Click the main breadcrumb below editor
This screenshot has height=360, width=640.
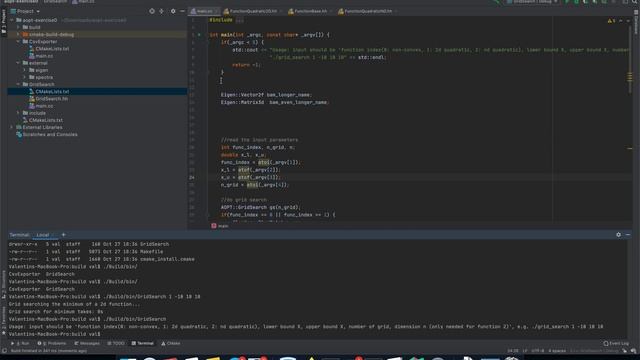[x=220, y=226]
